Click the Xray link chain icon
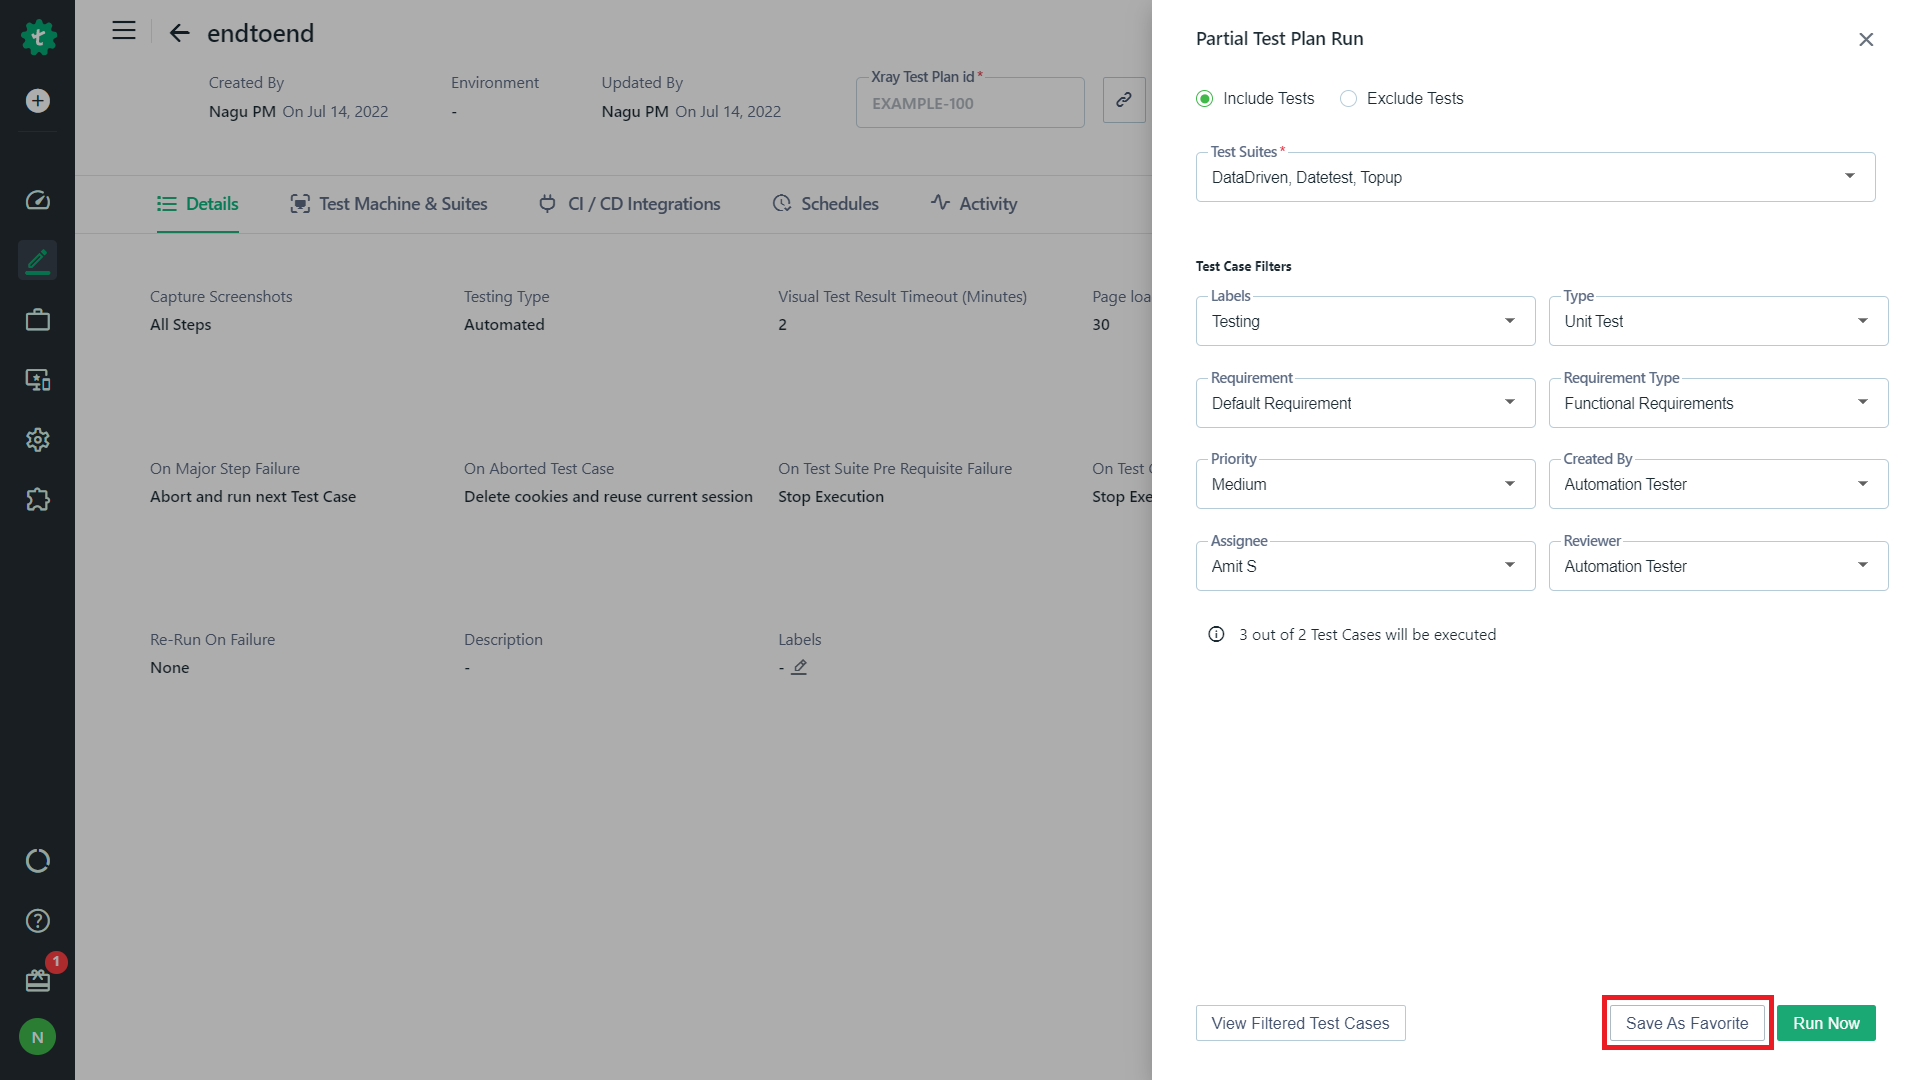Screen dimensions: 1920x1080 point(1124,100)
